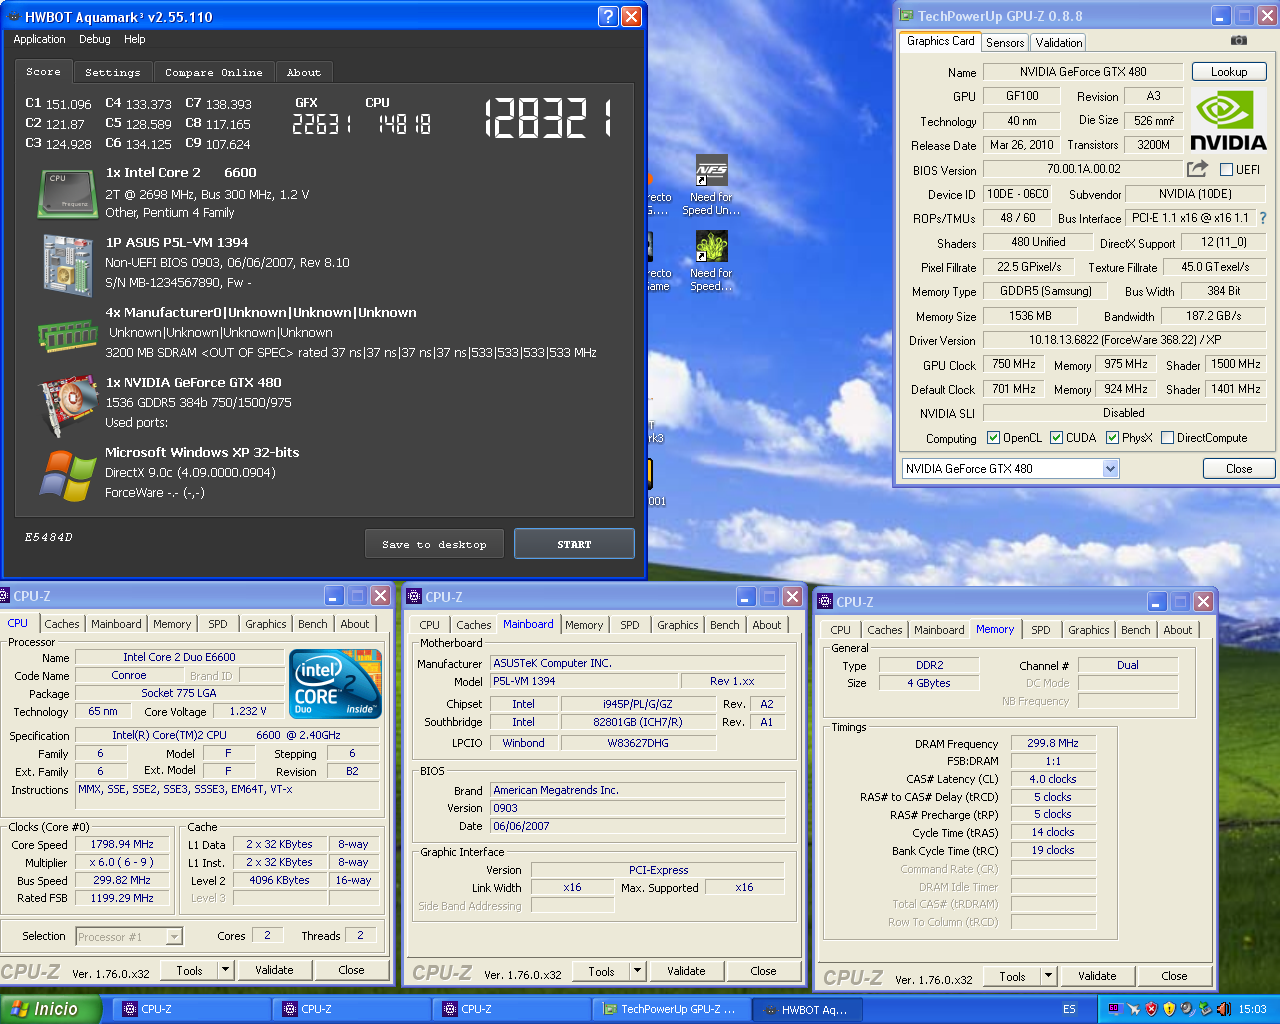Click the Close button in GPU-Z
This screenshot has height=1024, width=1280.
pos(1239,468)
